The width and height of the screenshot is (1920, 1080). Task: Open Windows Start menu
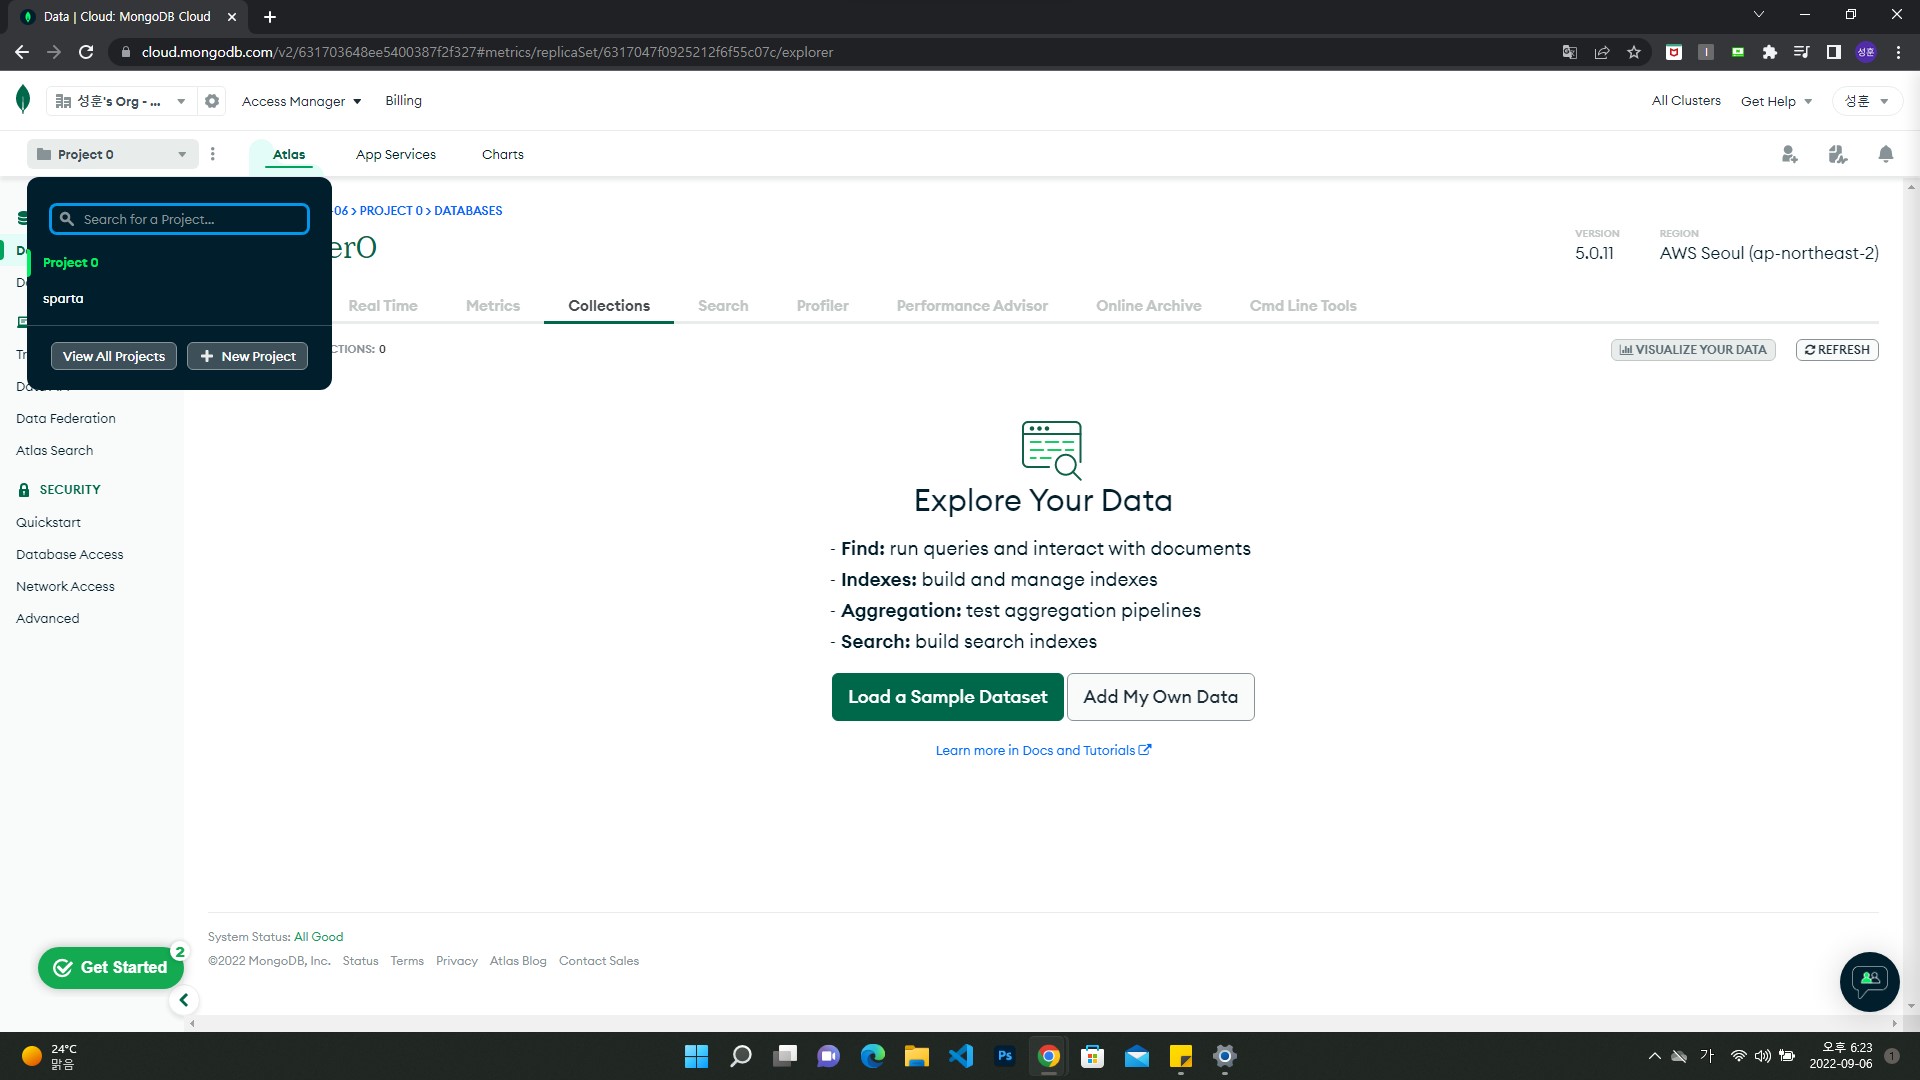(x=696, y=1056)
